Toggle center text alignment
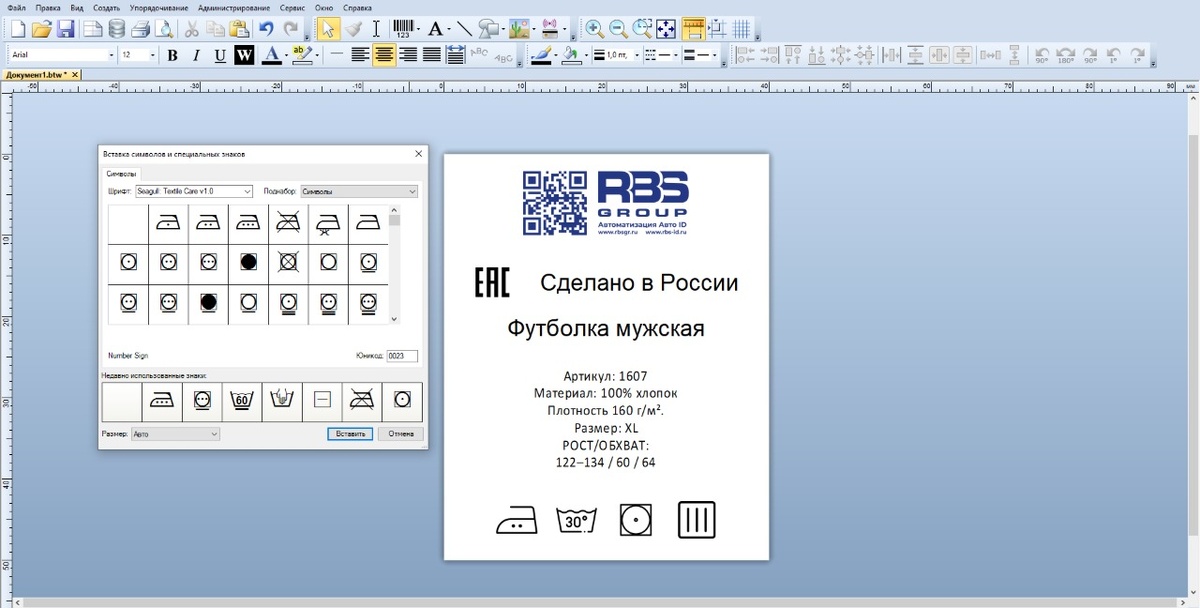 pyautogui.click(x=385, y=55)
